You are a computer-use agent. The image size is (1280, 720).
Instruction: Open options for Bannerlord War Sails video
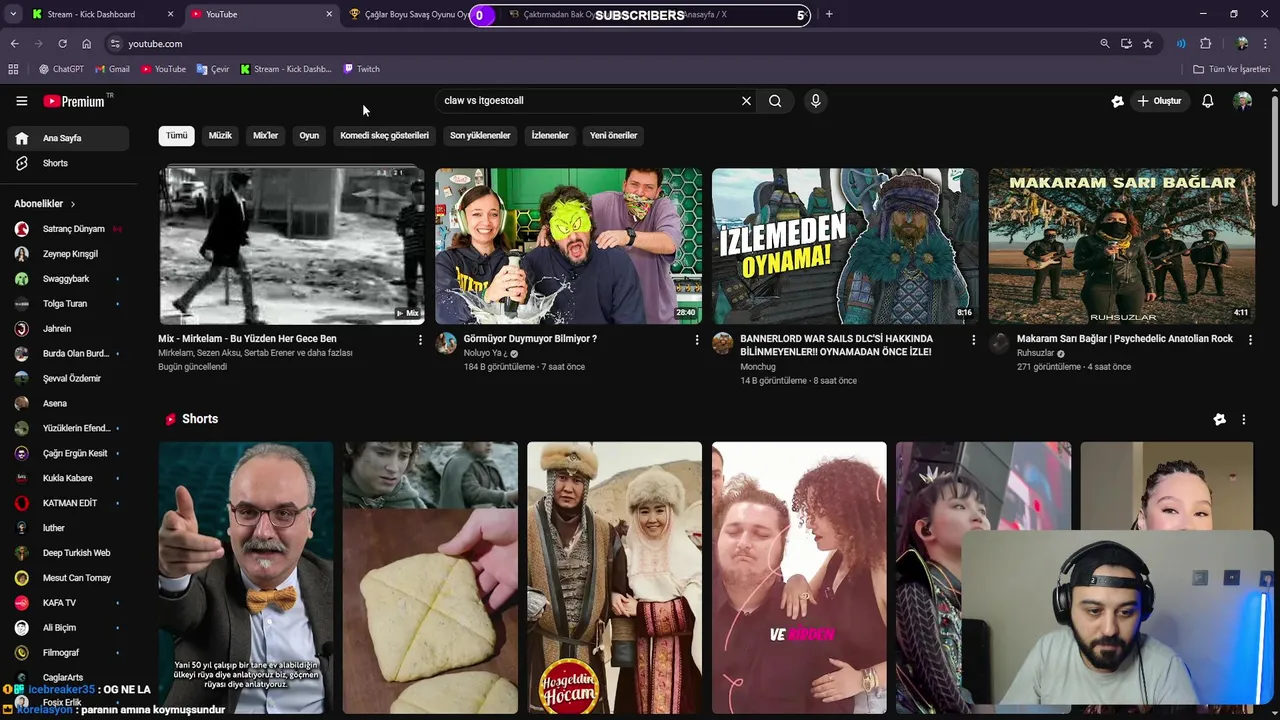[x=973, y=340]
